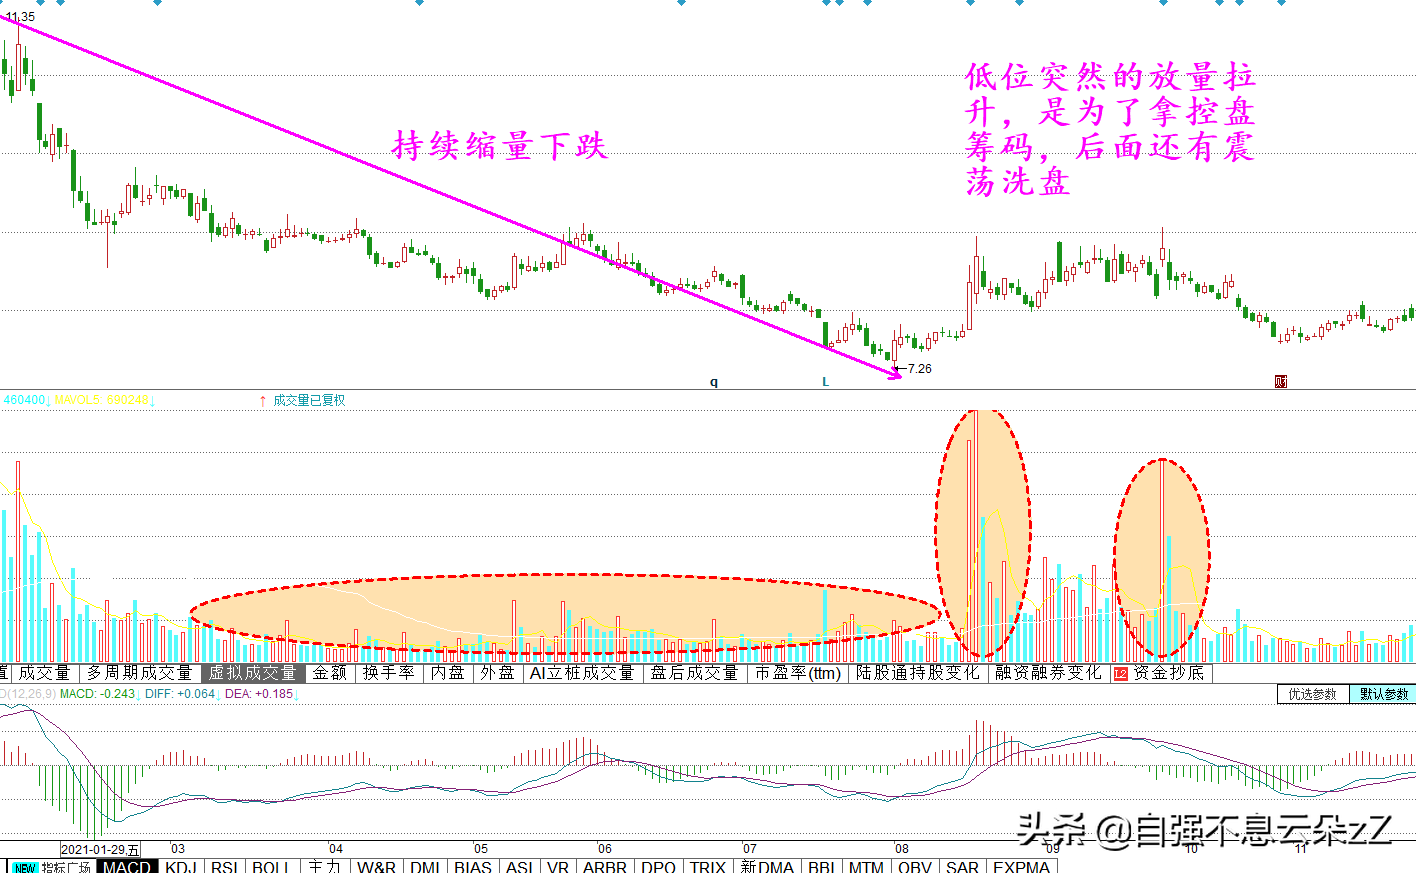Click the MACD: -0.243 value

(98, 693)
